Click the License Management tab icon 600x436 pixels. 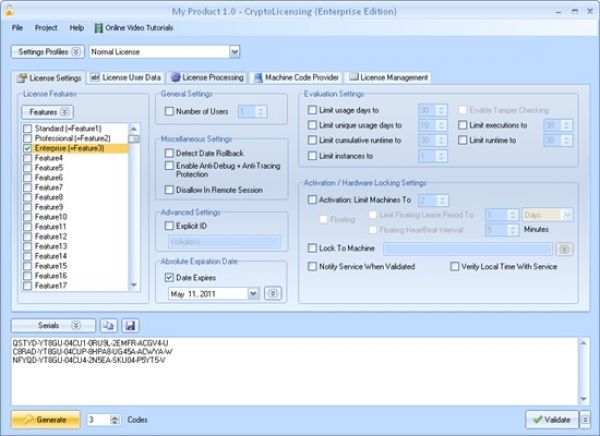pos(354,77)
